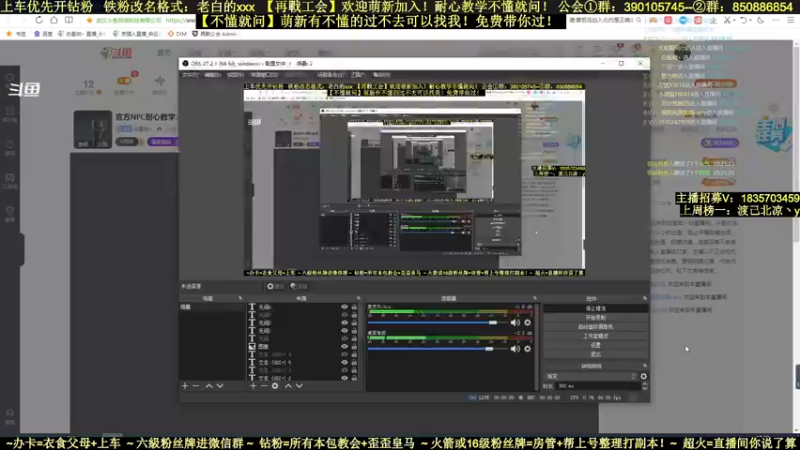Screen dimensions: 800x450
Task: Open the 场景集合 menu in OBS
Action: [330, 75]
